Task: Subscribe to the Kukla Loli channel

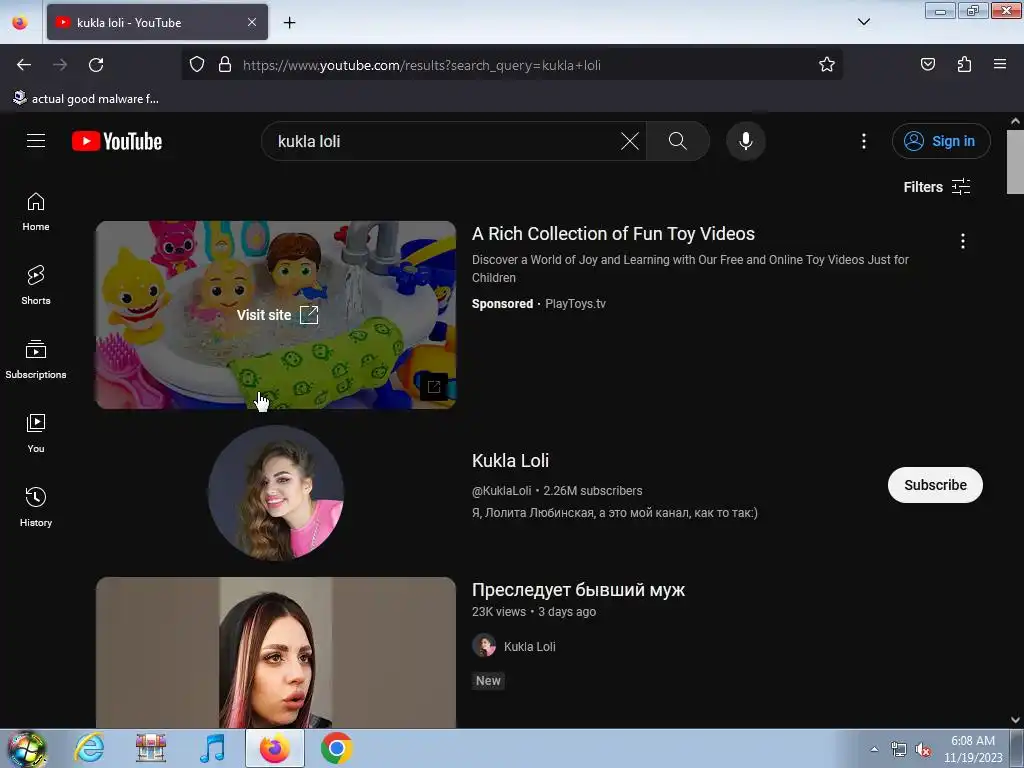Action: [935, 485]
